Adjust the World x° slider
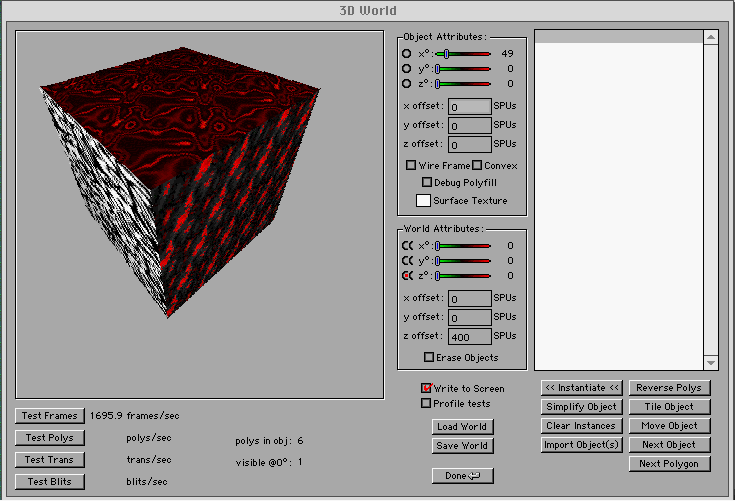Screen dimensions: 735x501 (463, 246)
